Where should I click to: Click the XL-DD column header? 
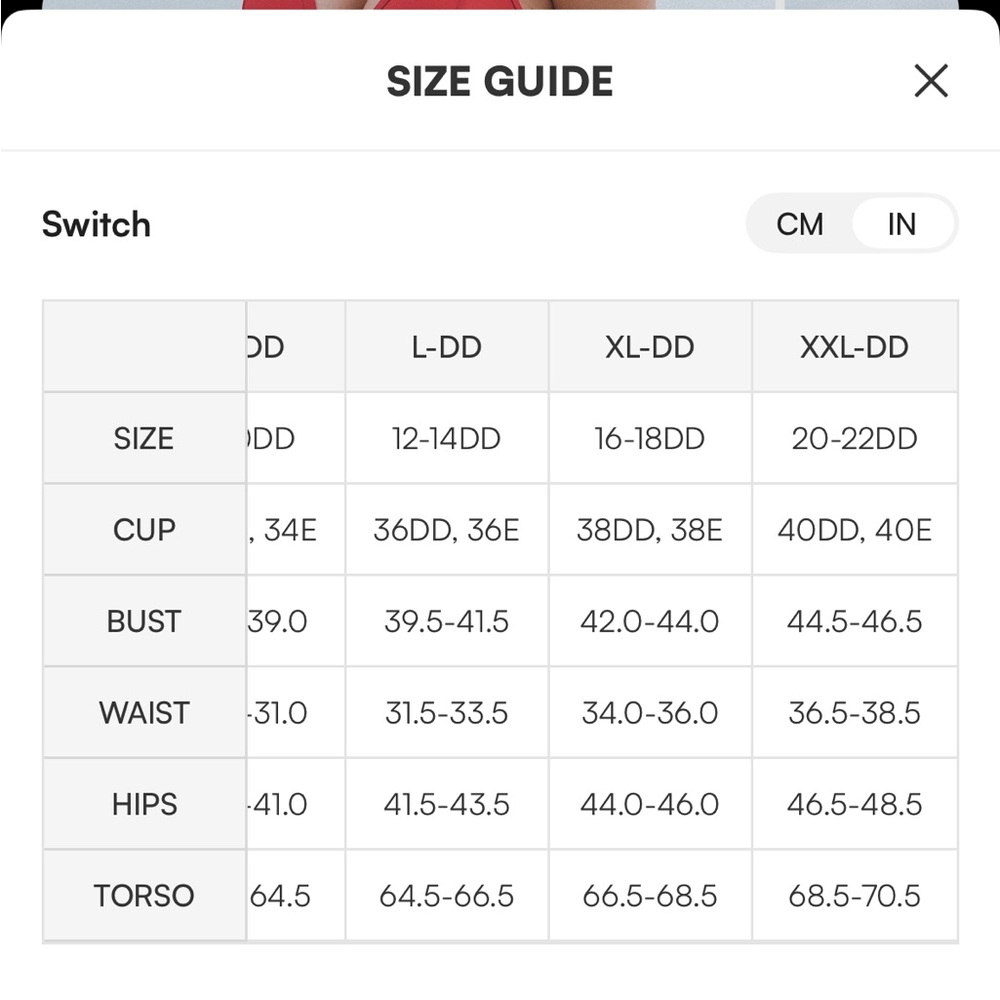(650, 347)
